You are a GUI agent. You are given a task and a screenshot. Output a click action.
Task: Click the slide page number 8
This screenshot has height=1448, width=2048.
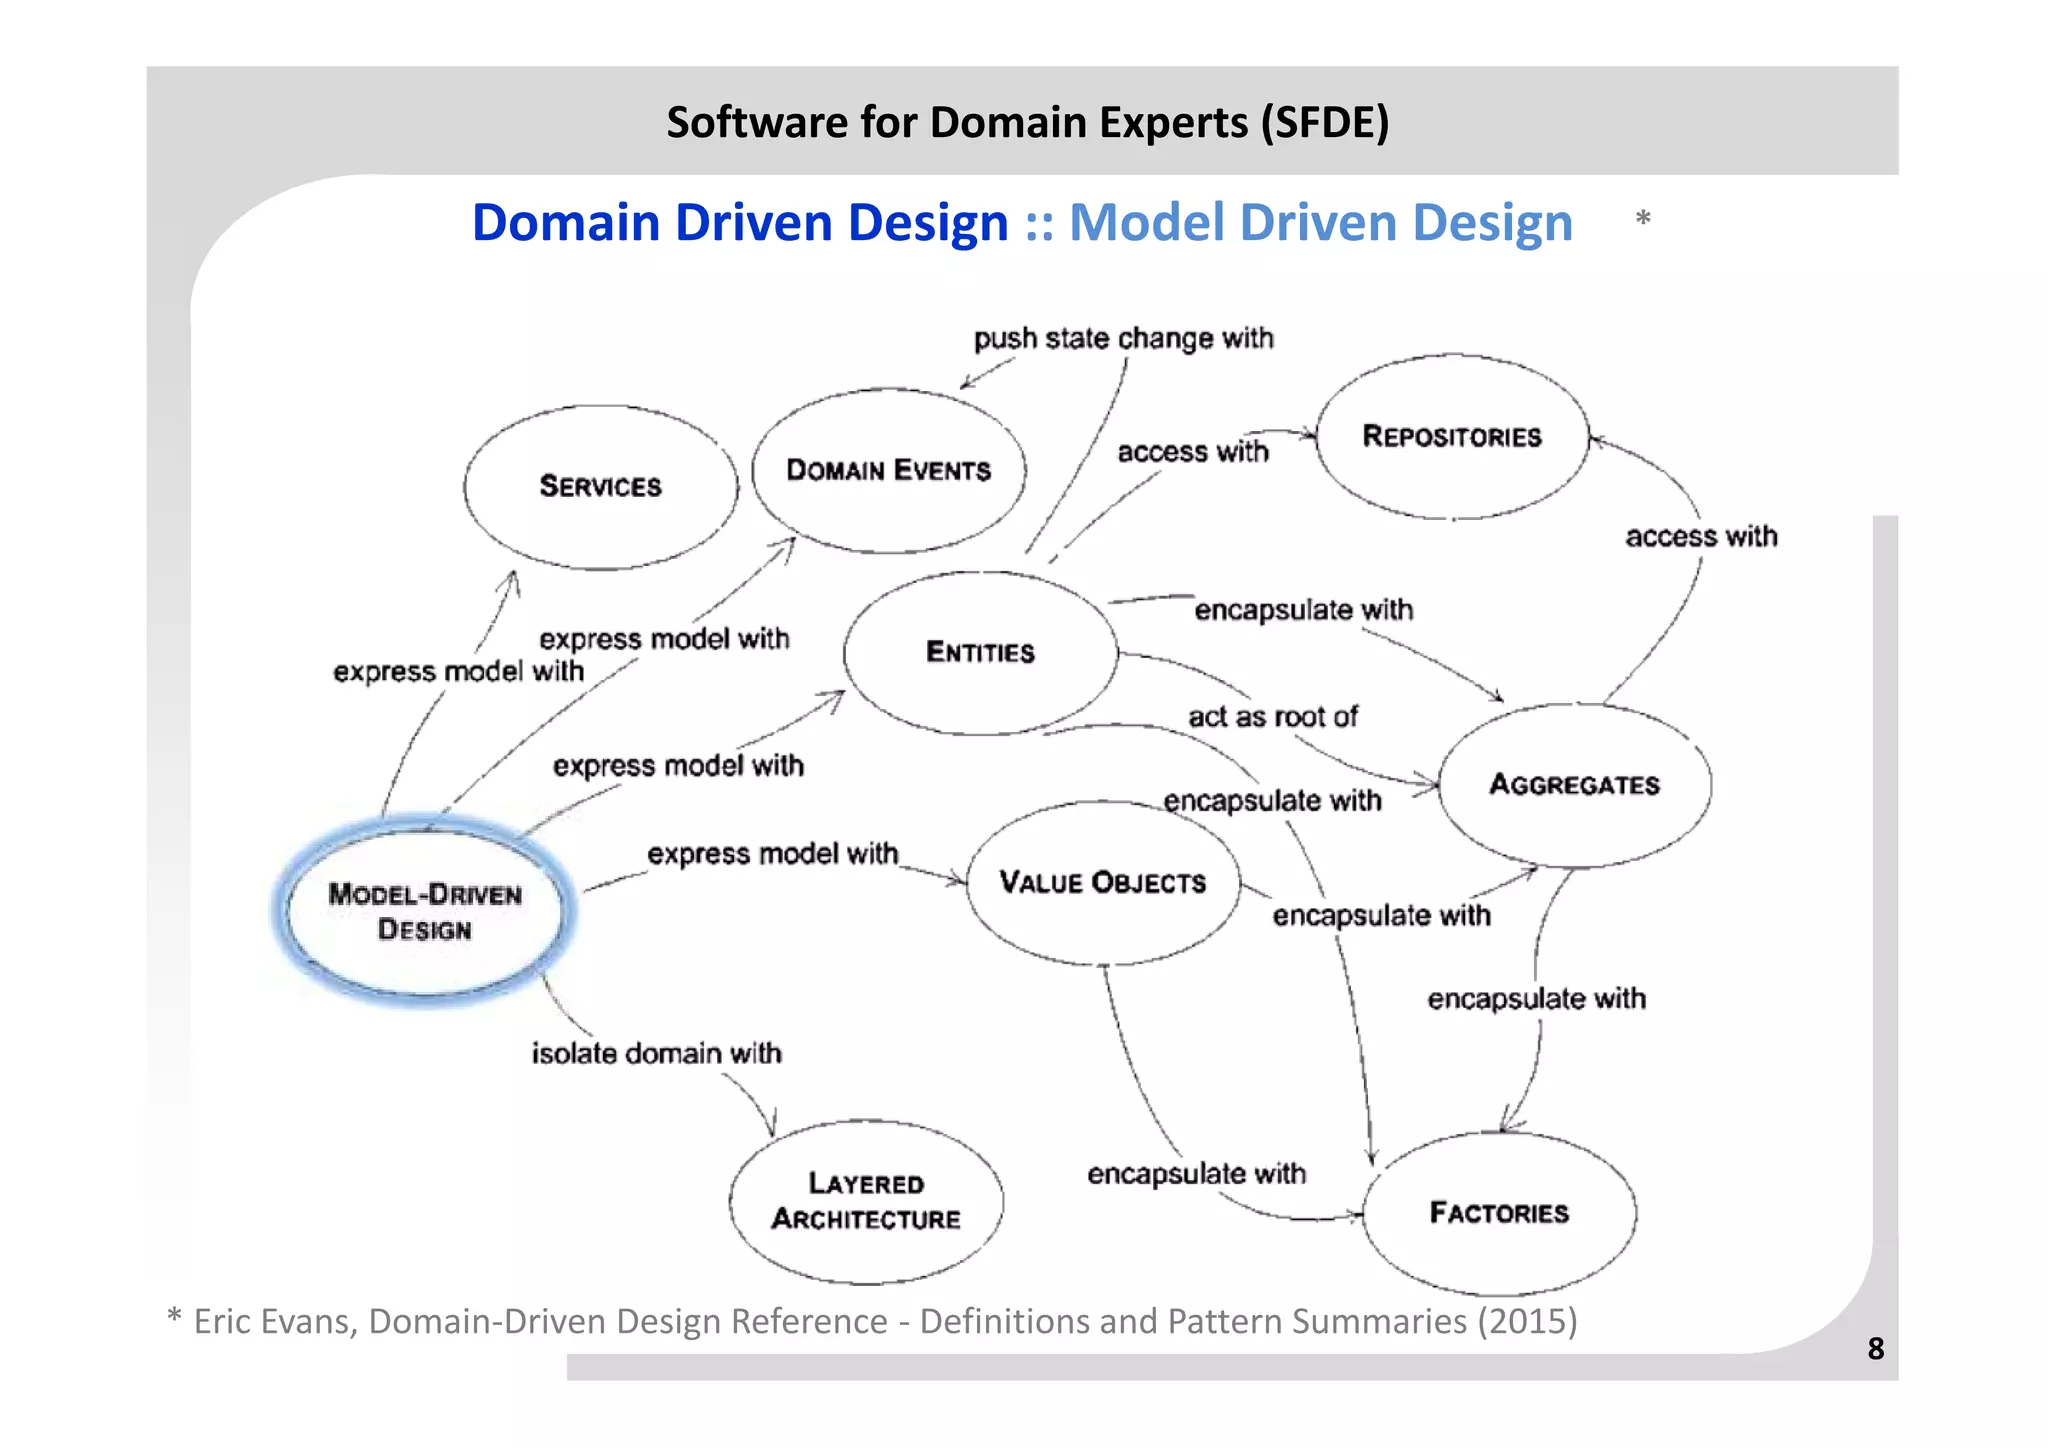(x=1876, y=1349)
